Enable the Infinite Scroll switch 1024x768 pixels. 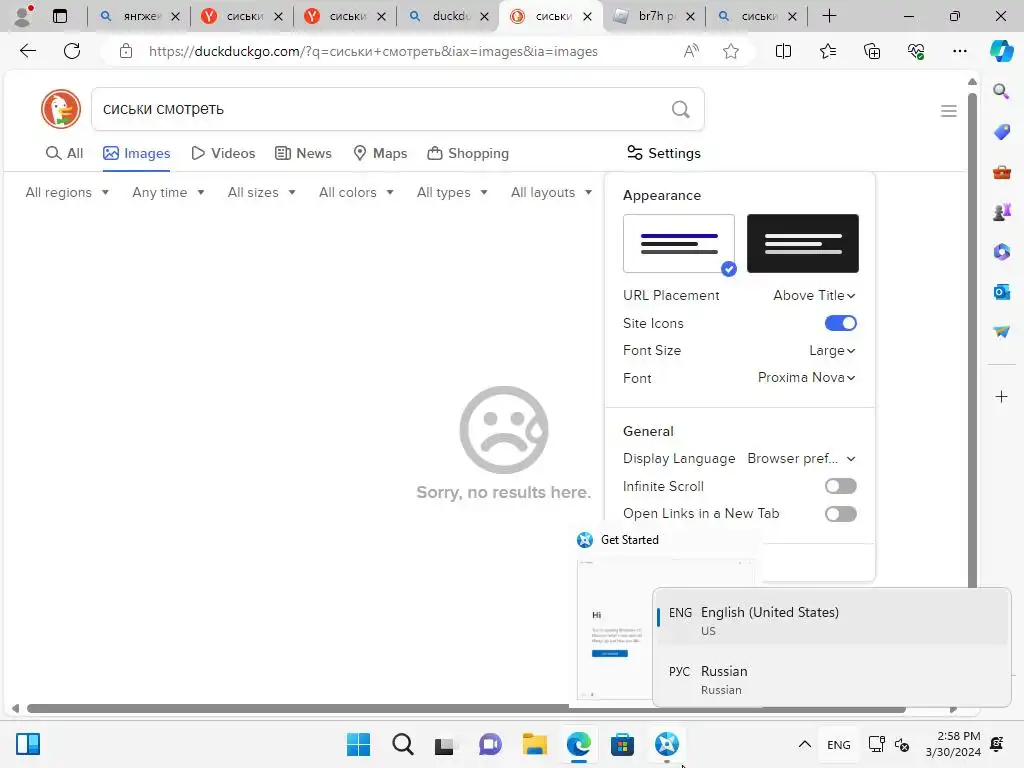coord(840,486)
